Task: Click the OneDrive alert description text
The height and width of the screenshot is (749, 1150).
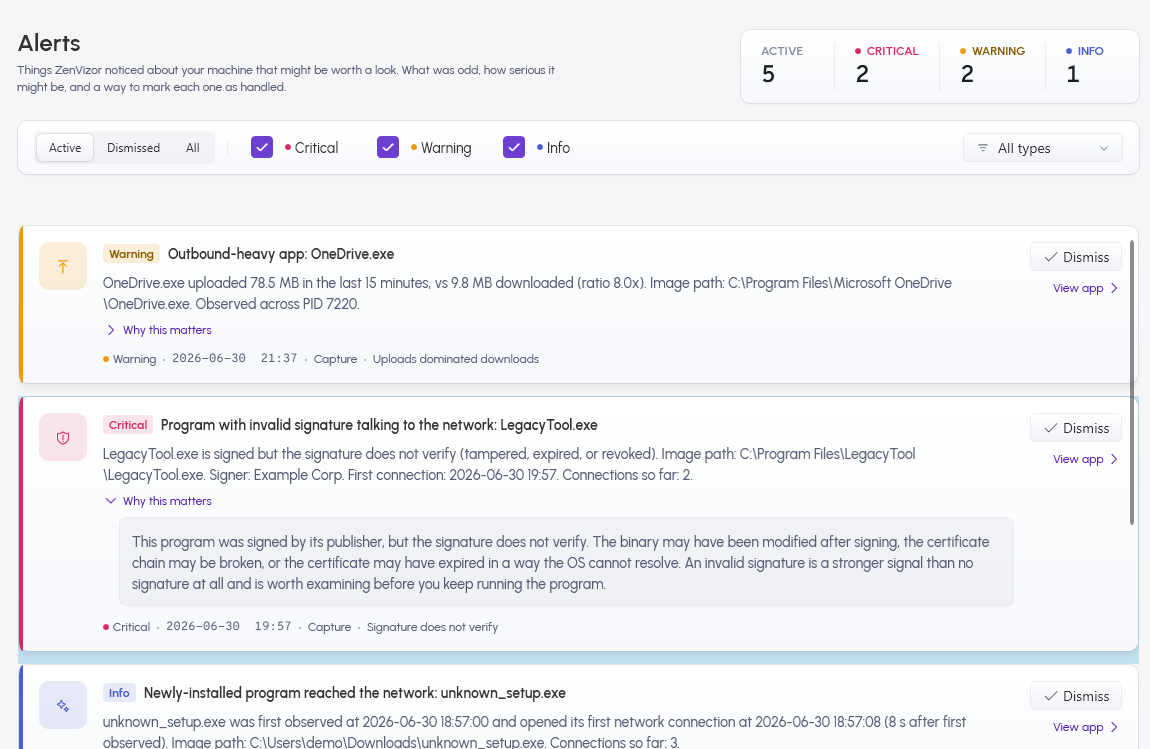Action: [x=527, y=293]
